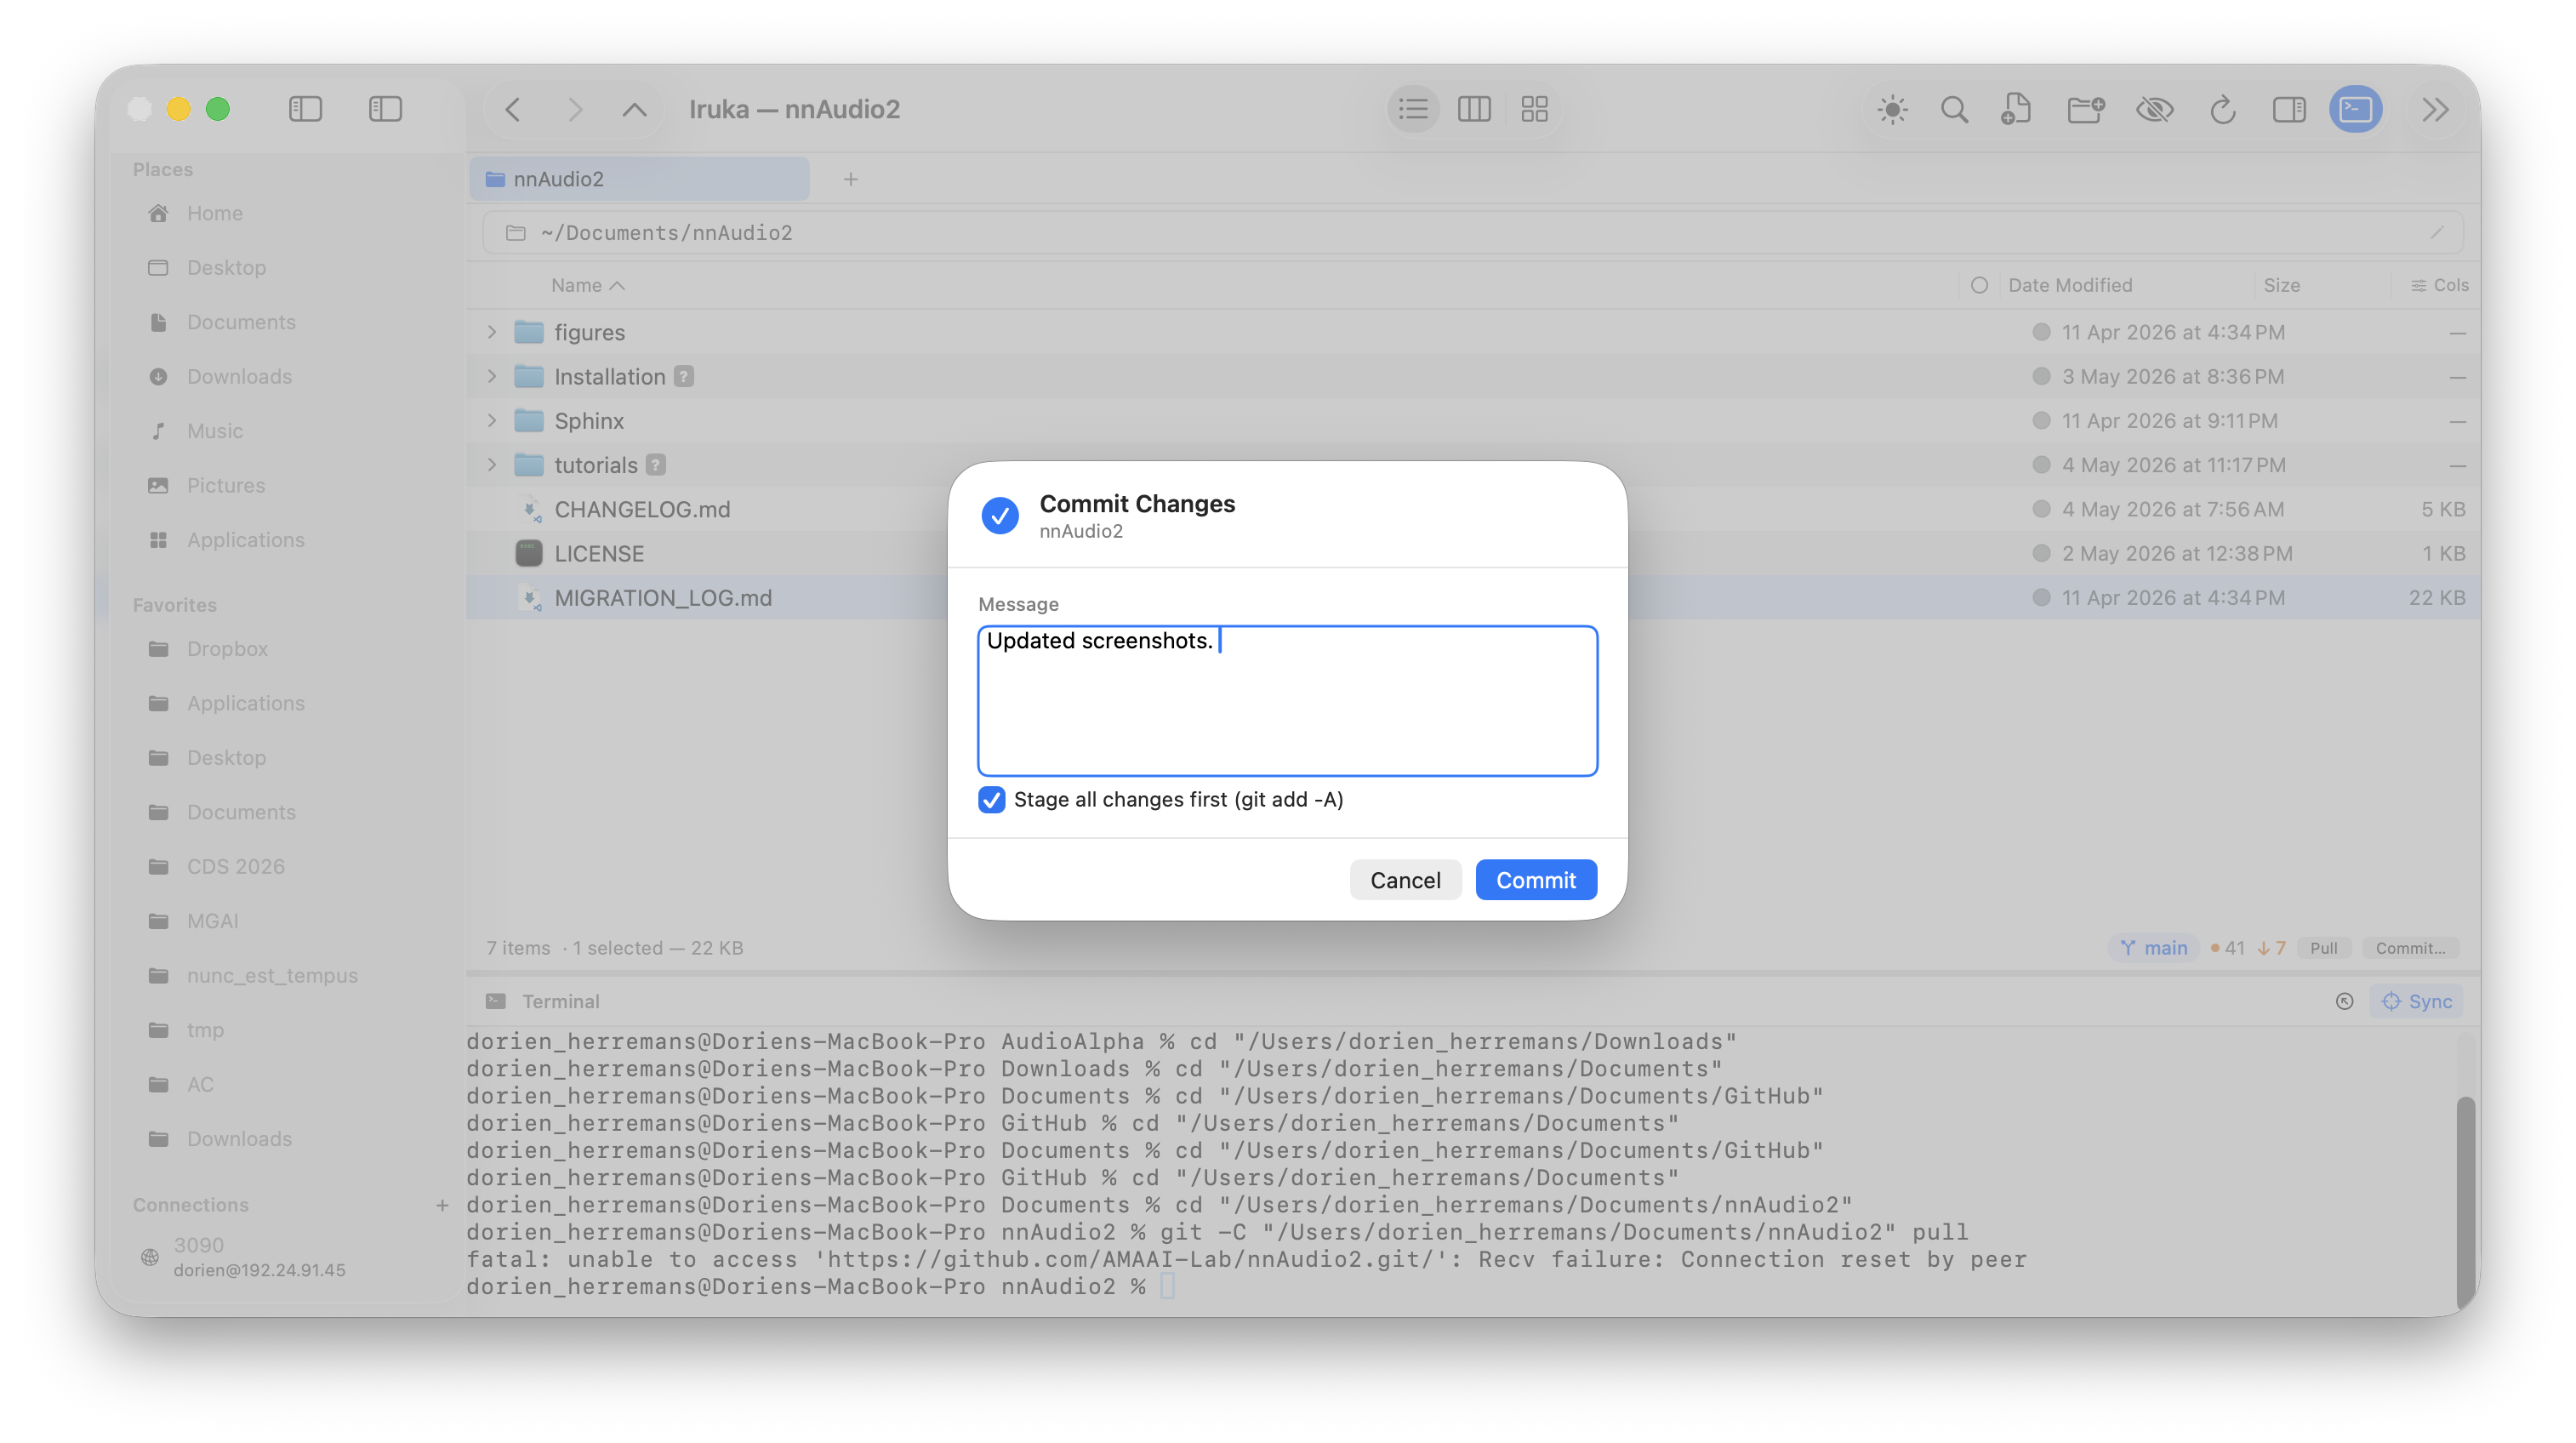The width and height of the screenshot is (2576, 1443).
Task: Open Music in Places sidebar
Action: 214,431
